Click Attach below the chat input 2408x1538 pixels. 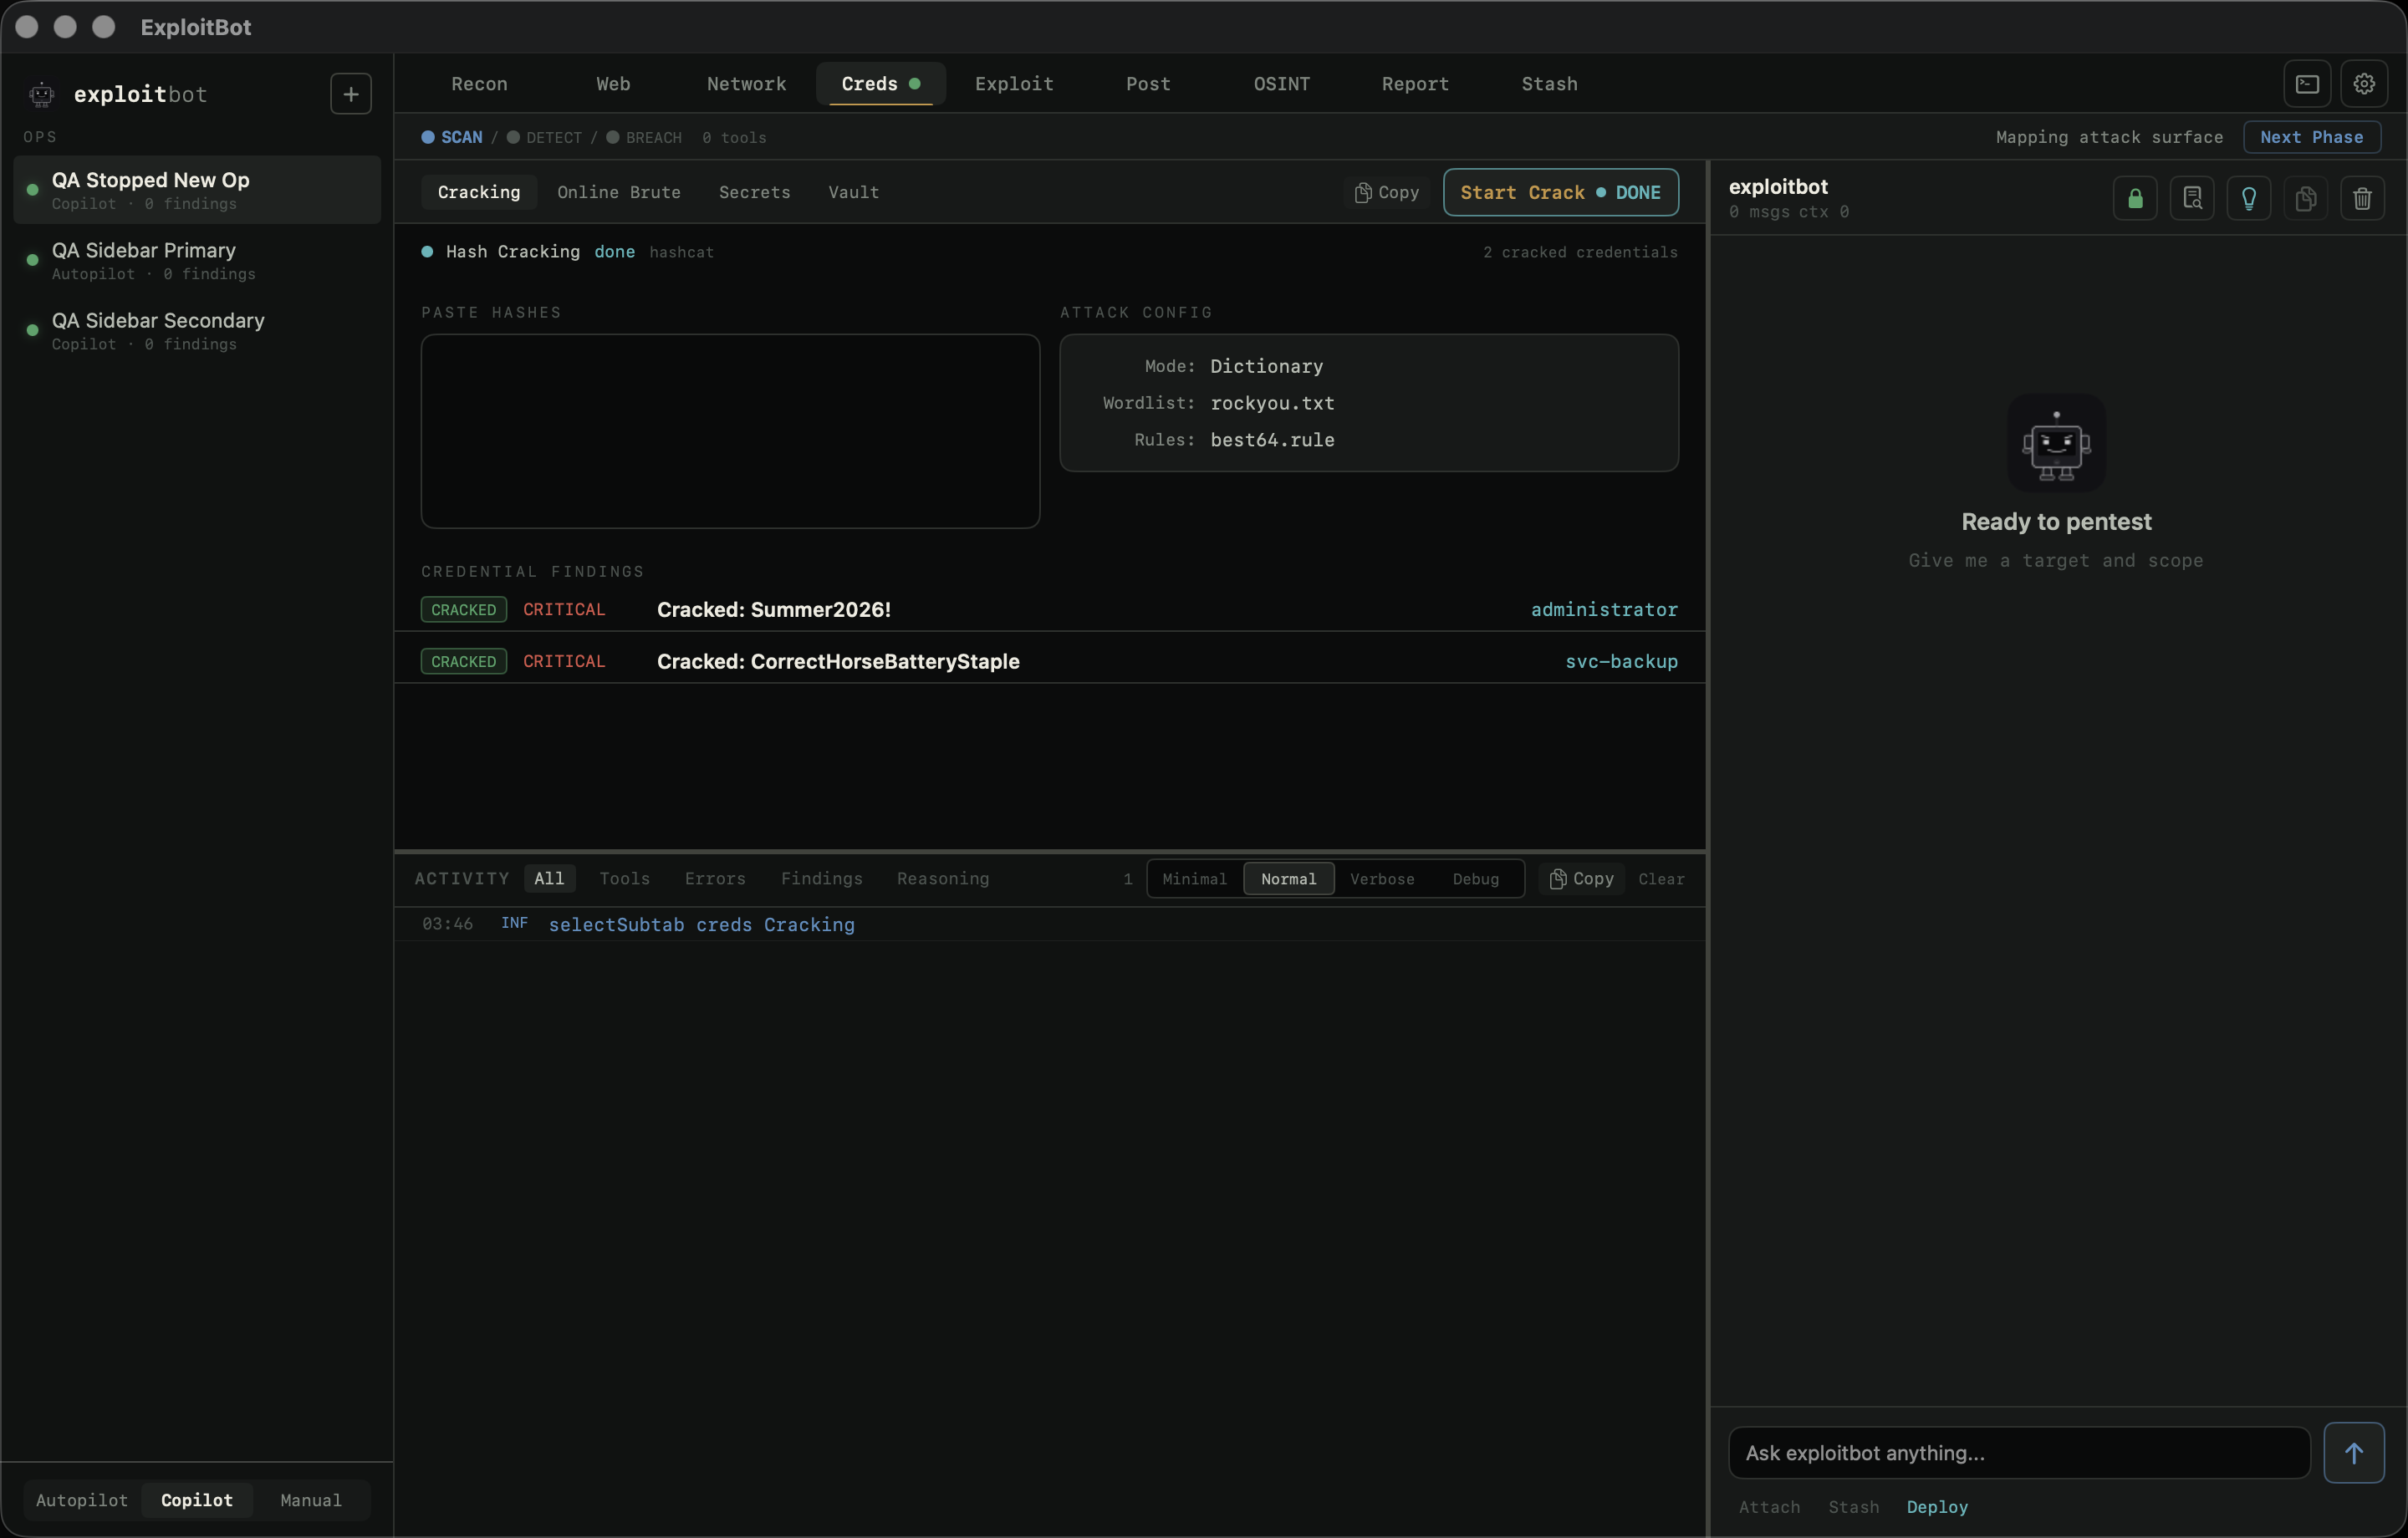(x=1769, y=1507)
